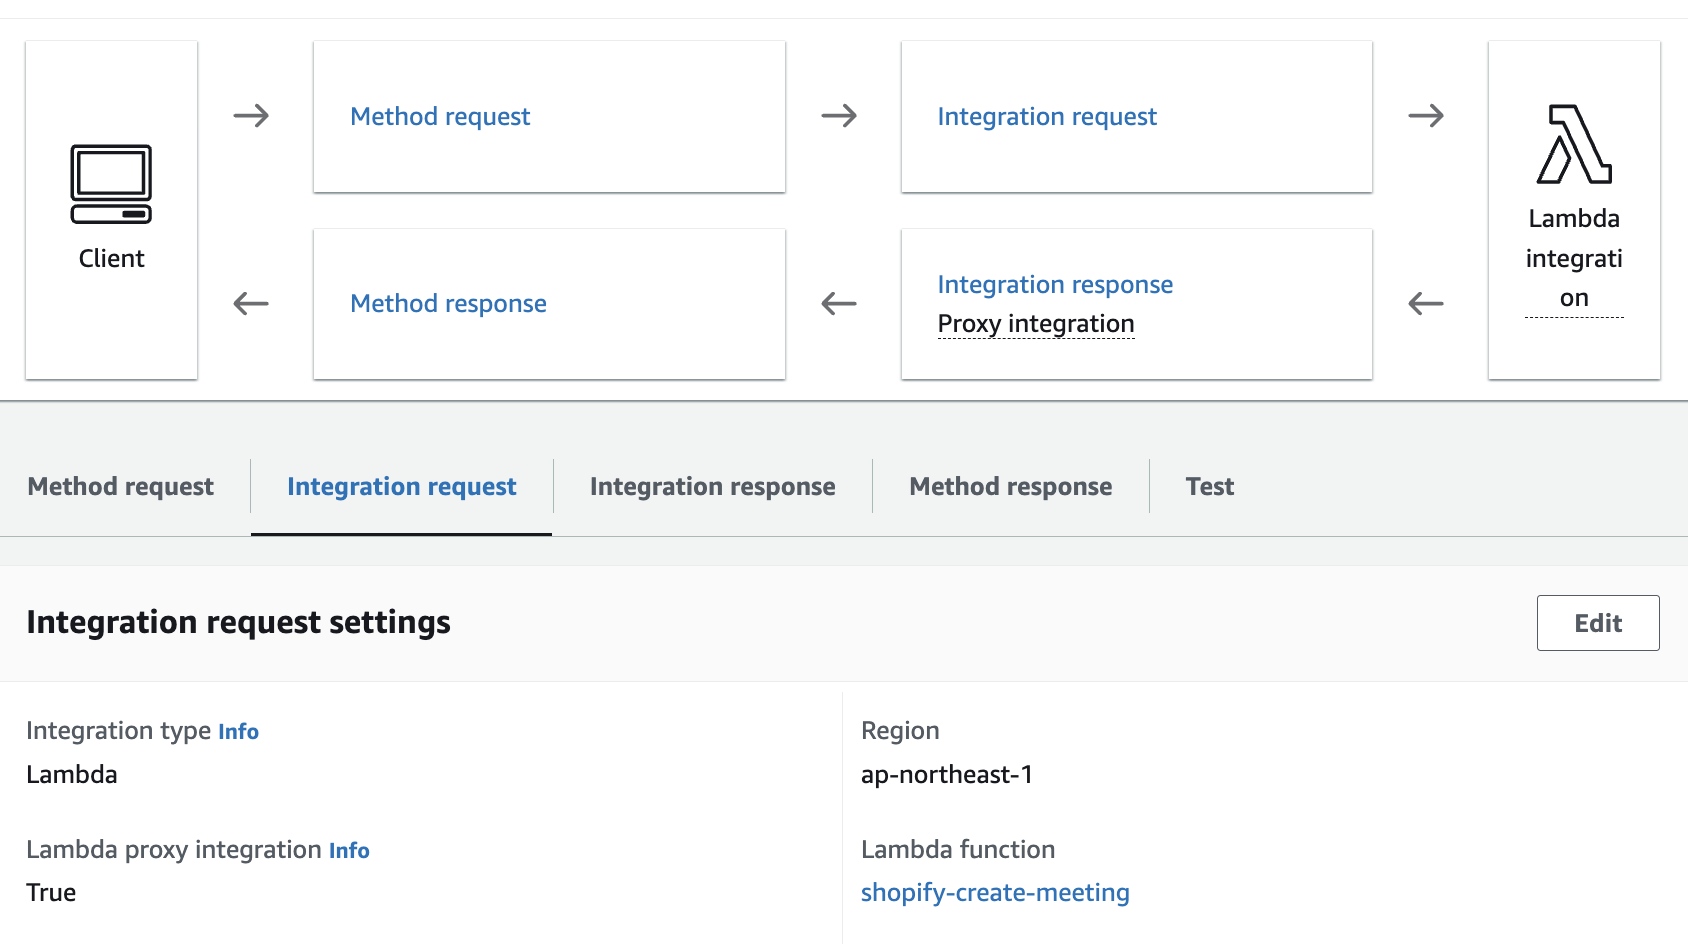Open the shopify-create-meeting Lambda function link
The height and width of the screenshot is (944, 1688).
coord(994,893)
